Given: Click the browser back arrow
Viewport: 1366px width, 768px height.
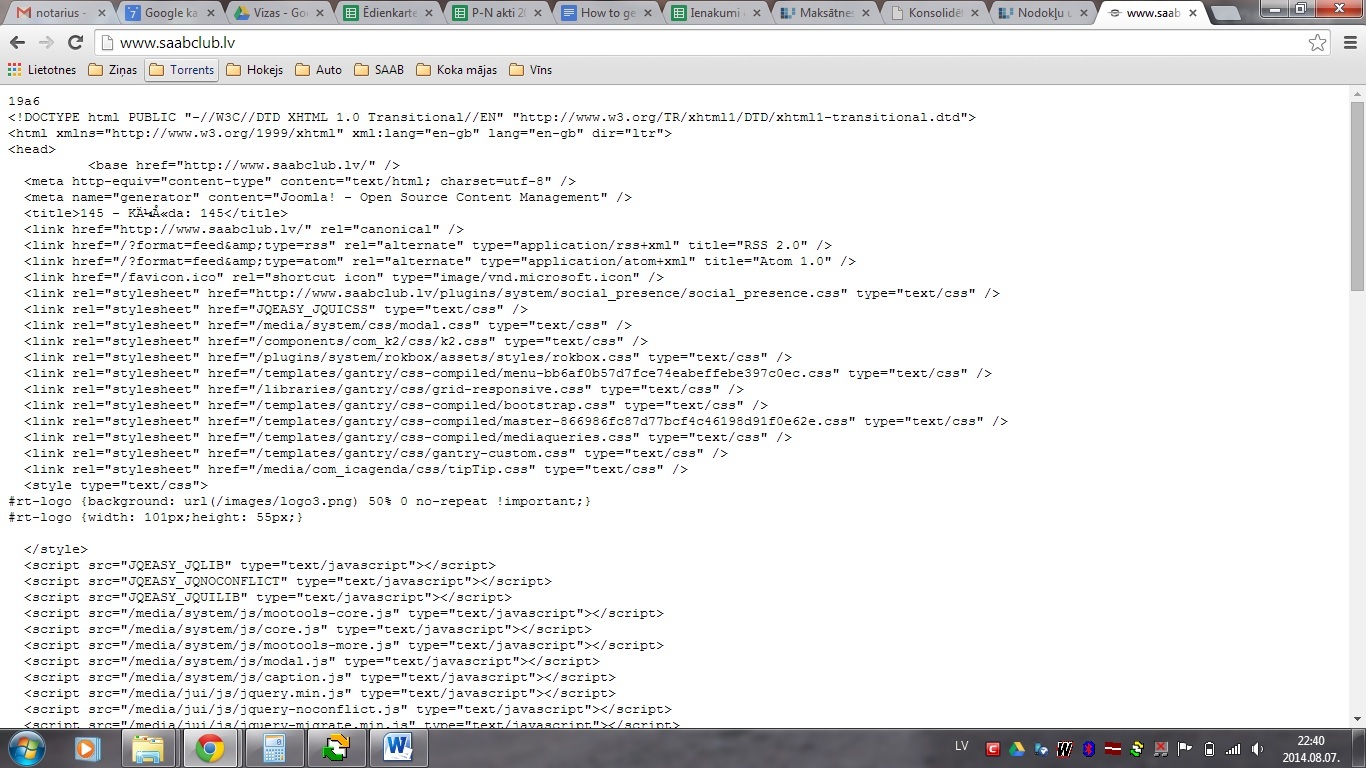Looking at the screenshot, I should pyautogui.click(x=17, y=43).
